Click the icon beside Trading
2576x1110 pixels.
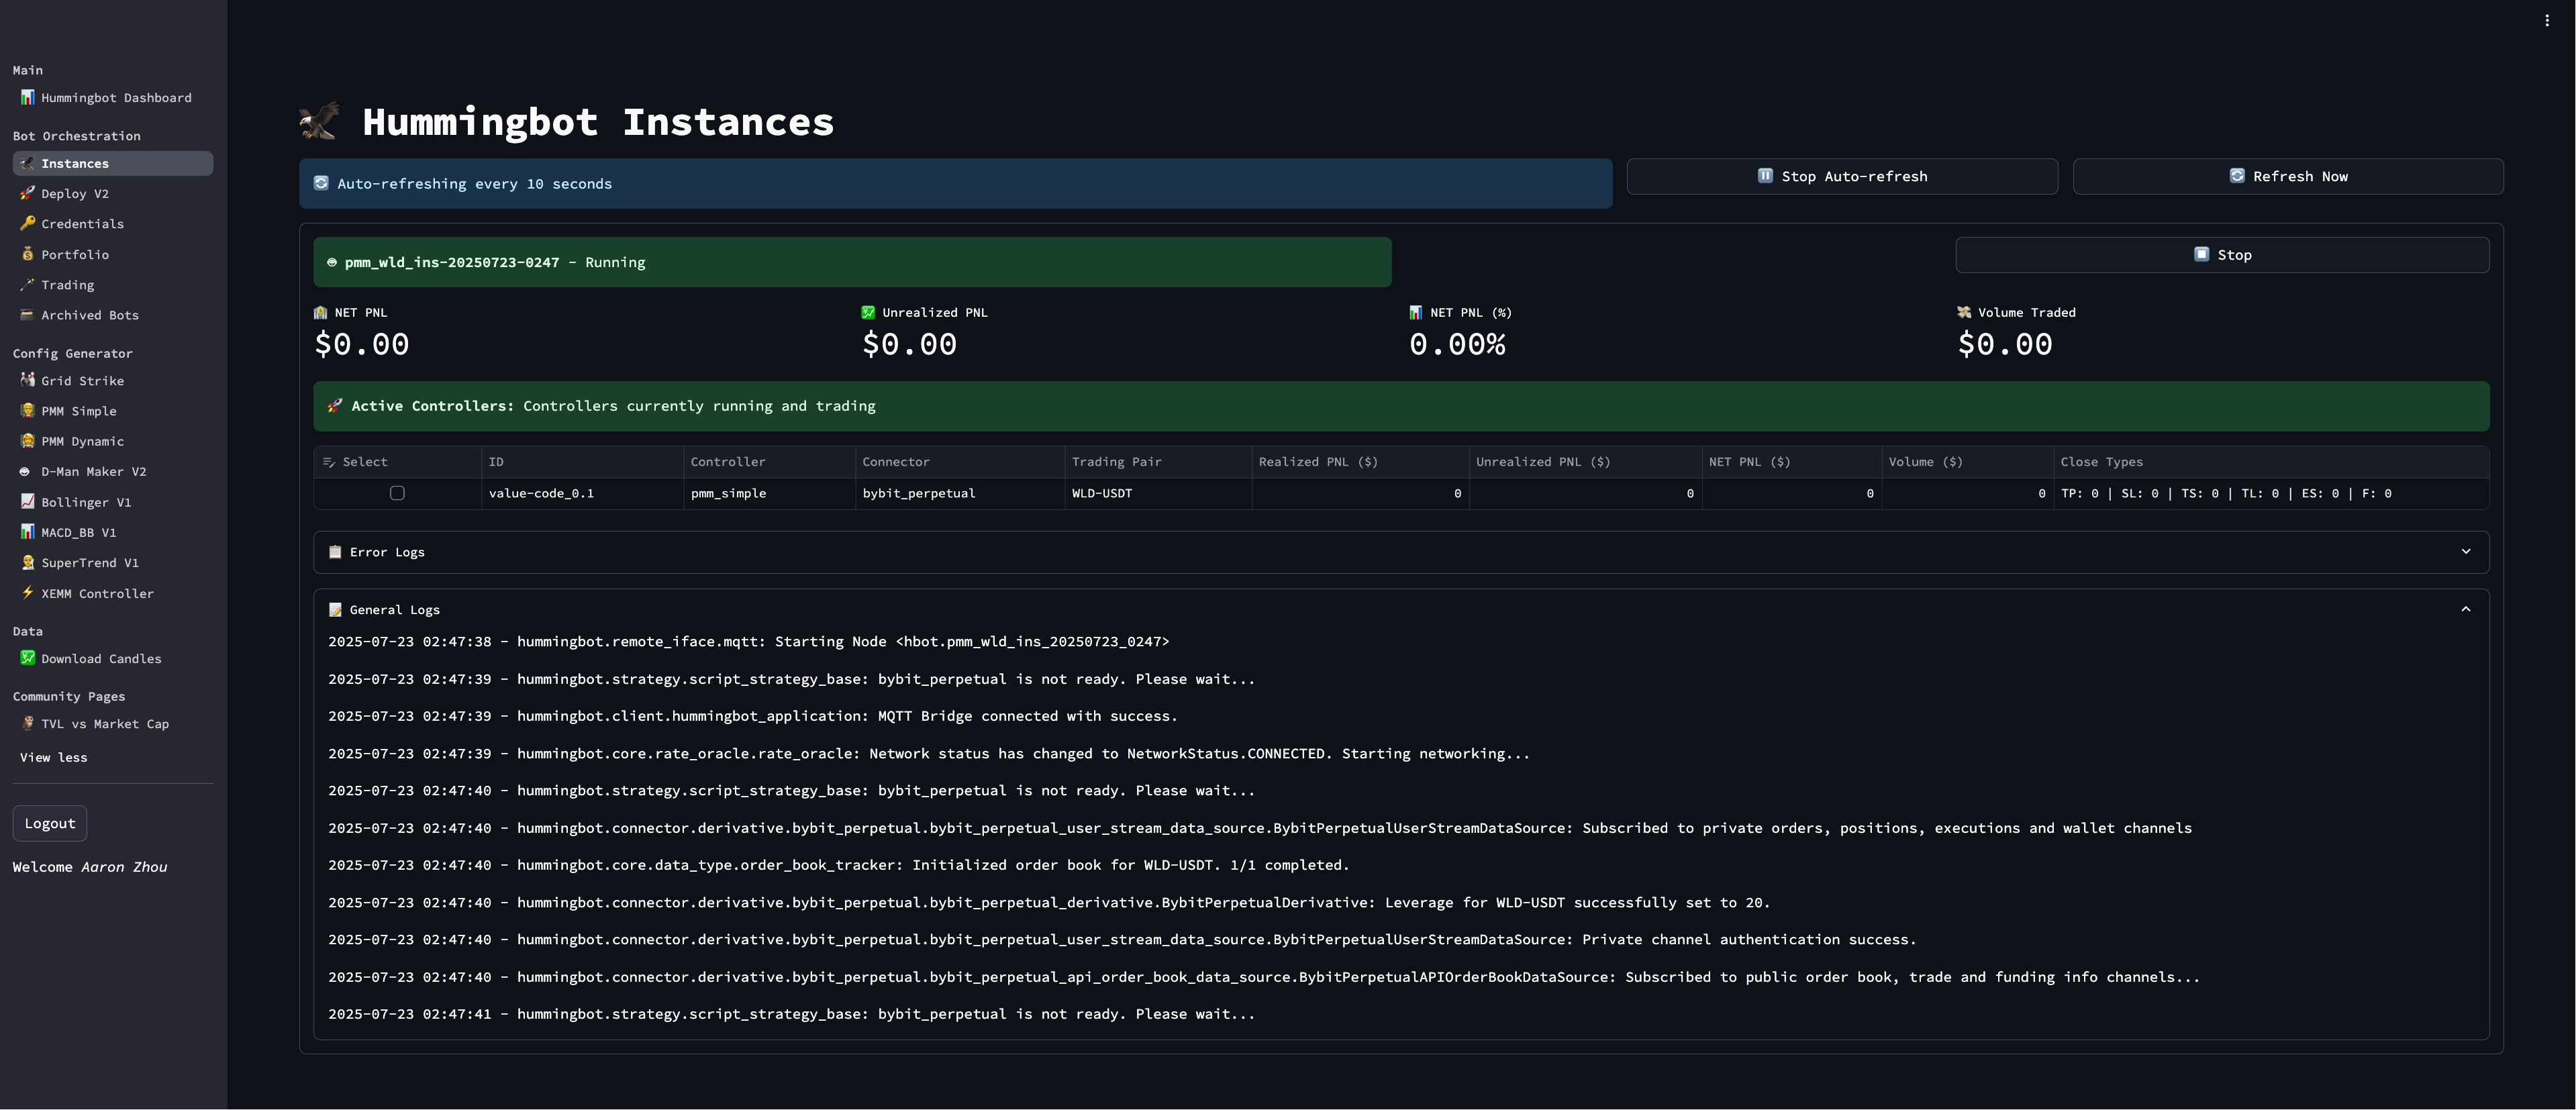(28, 284)
